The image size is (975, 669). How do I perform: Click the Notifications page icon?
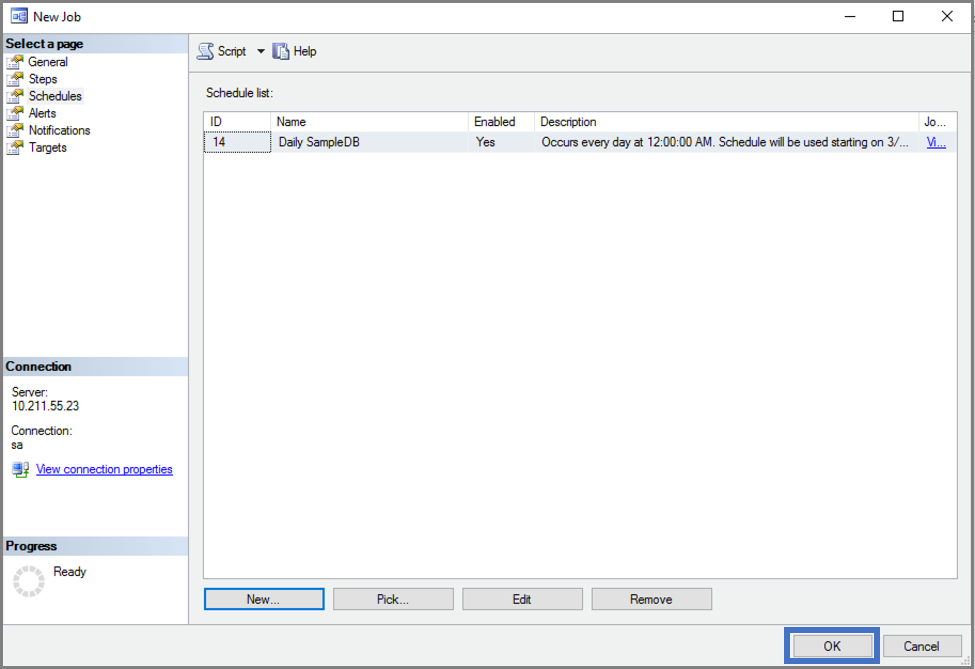(x=15, y=130)
